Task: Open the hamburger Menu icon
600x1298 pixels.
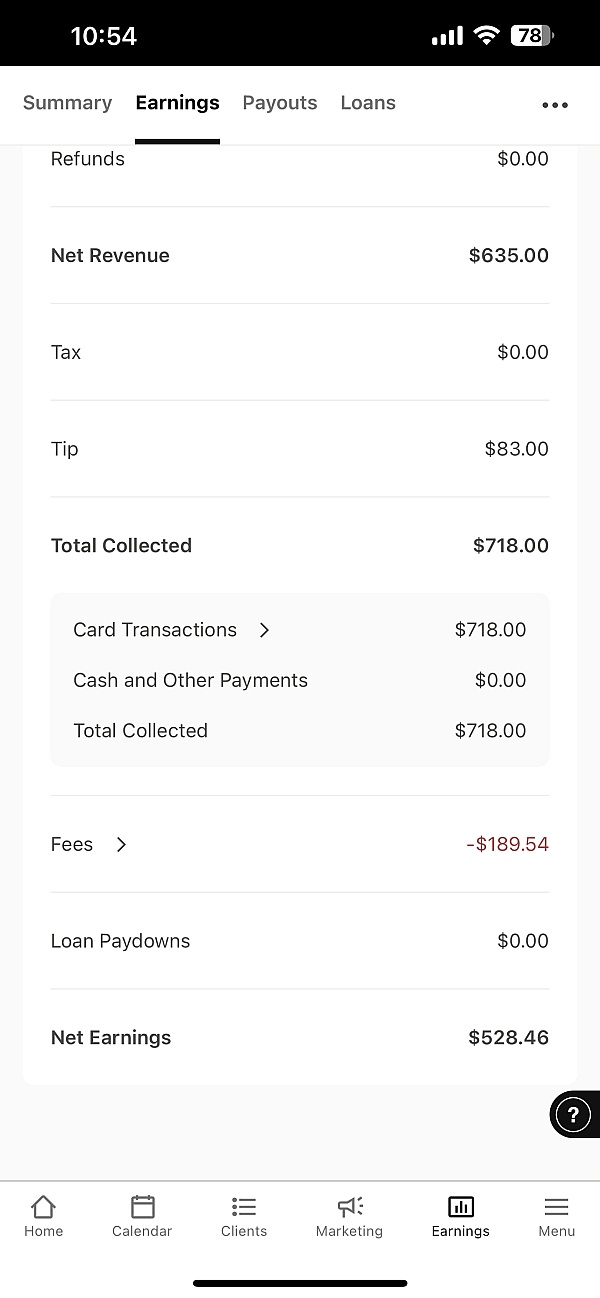Action: pos(556,1206)
